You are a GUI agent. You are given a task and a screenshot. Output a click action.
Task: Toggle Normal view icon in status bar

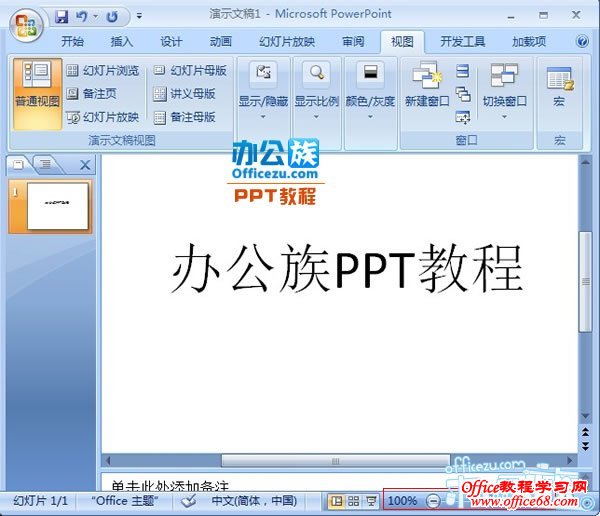click(x=336, y=501)
